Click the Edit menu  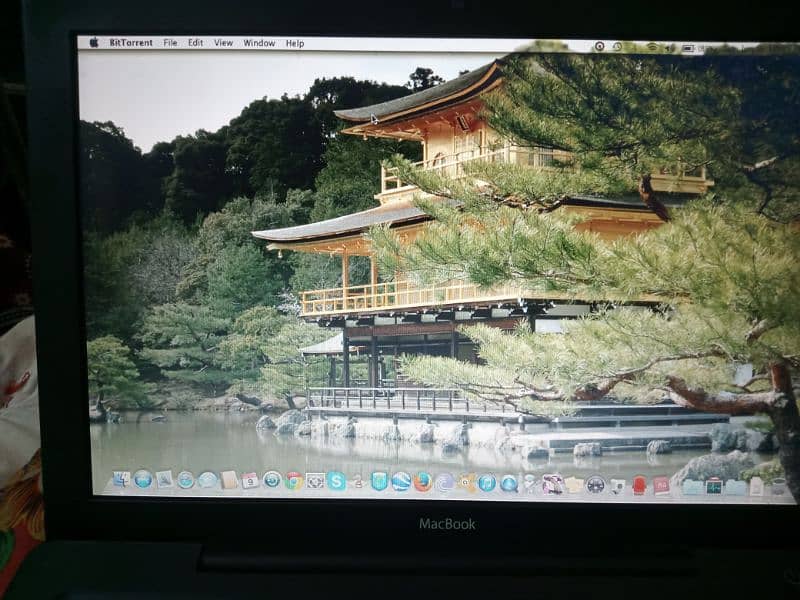coord(195,43)
